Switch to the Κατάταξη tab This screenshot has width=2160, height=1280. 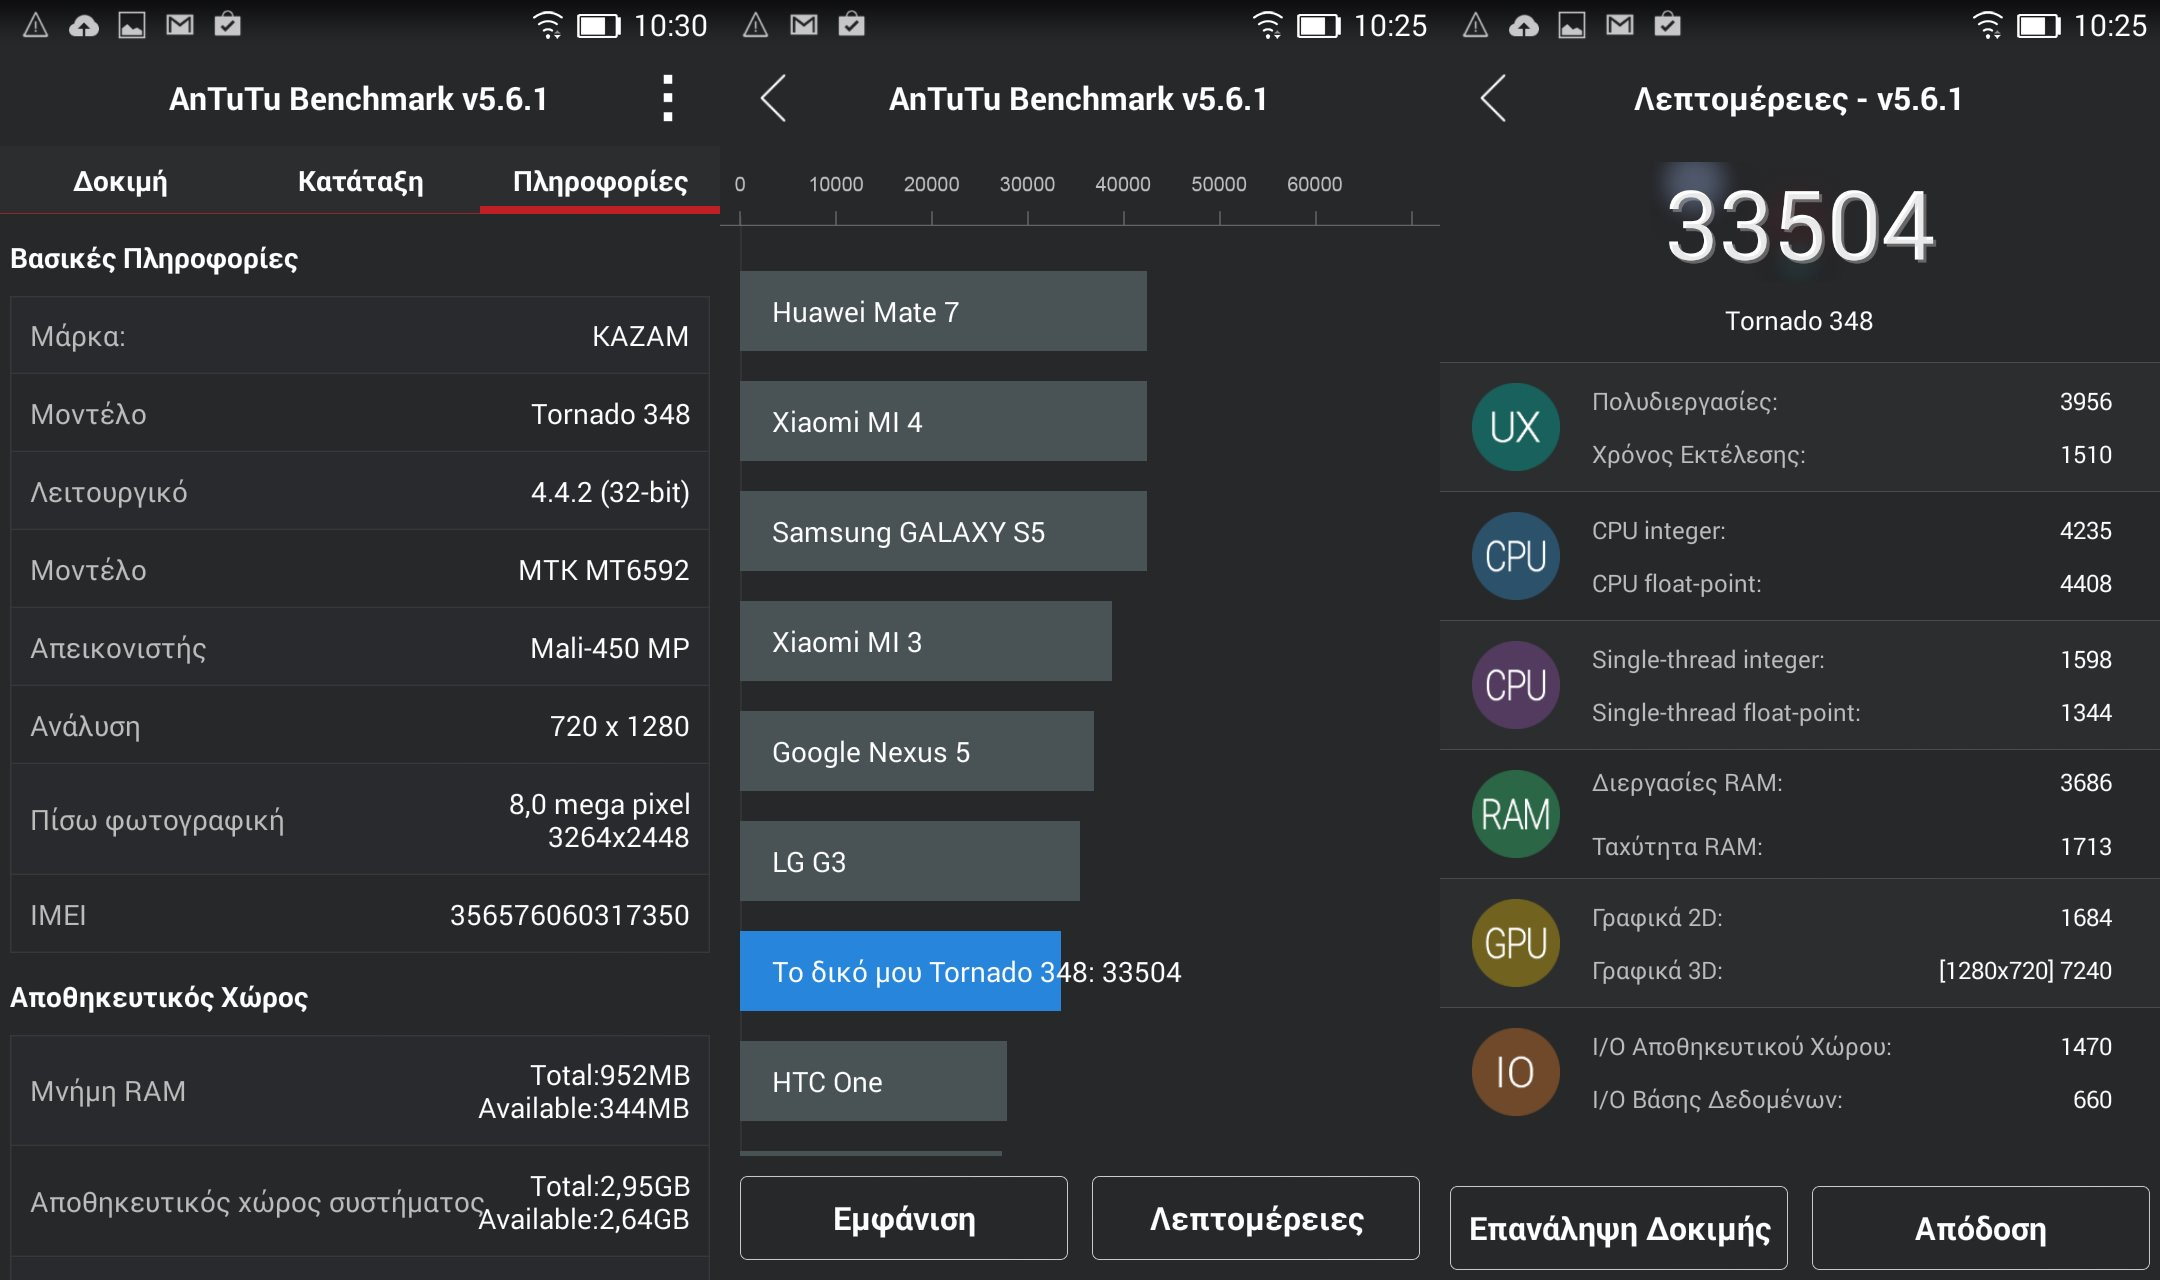point(360,181)
